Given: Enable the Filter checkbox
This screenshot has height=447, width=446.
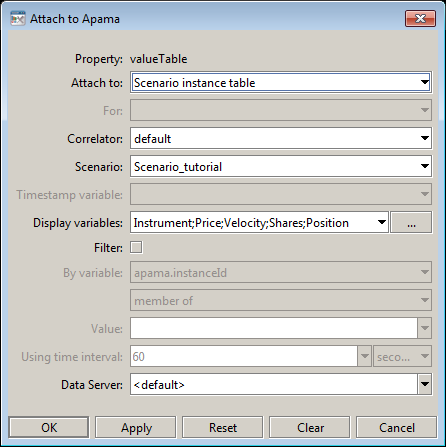Looking at the screenshot, I should pyautogui.click(x=136, y=247).
